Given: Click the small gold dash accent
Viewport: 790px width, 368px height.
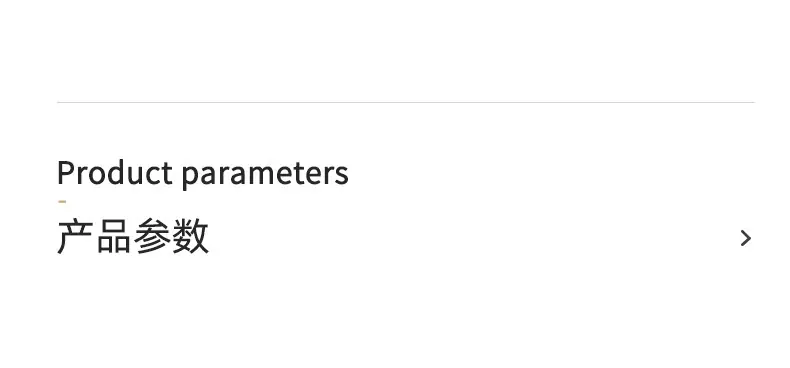Looking at the screenshot, I should pos(62,202).
